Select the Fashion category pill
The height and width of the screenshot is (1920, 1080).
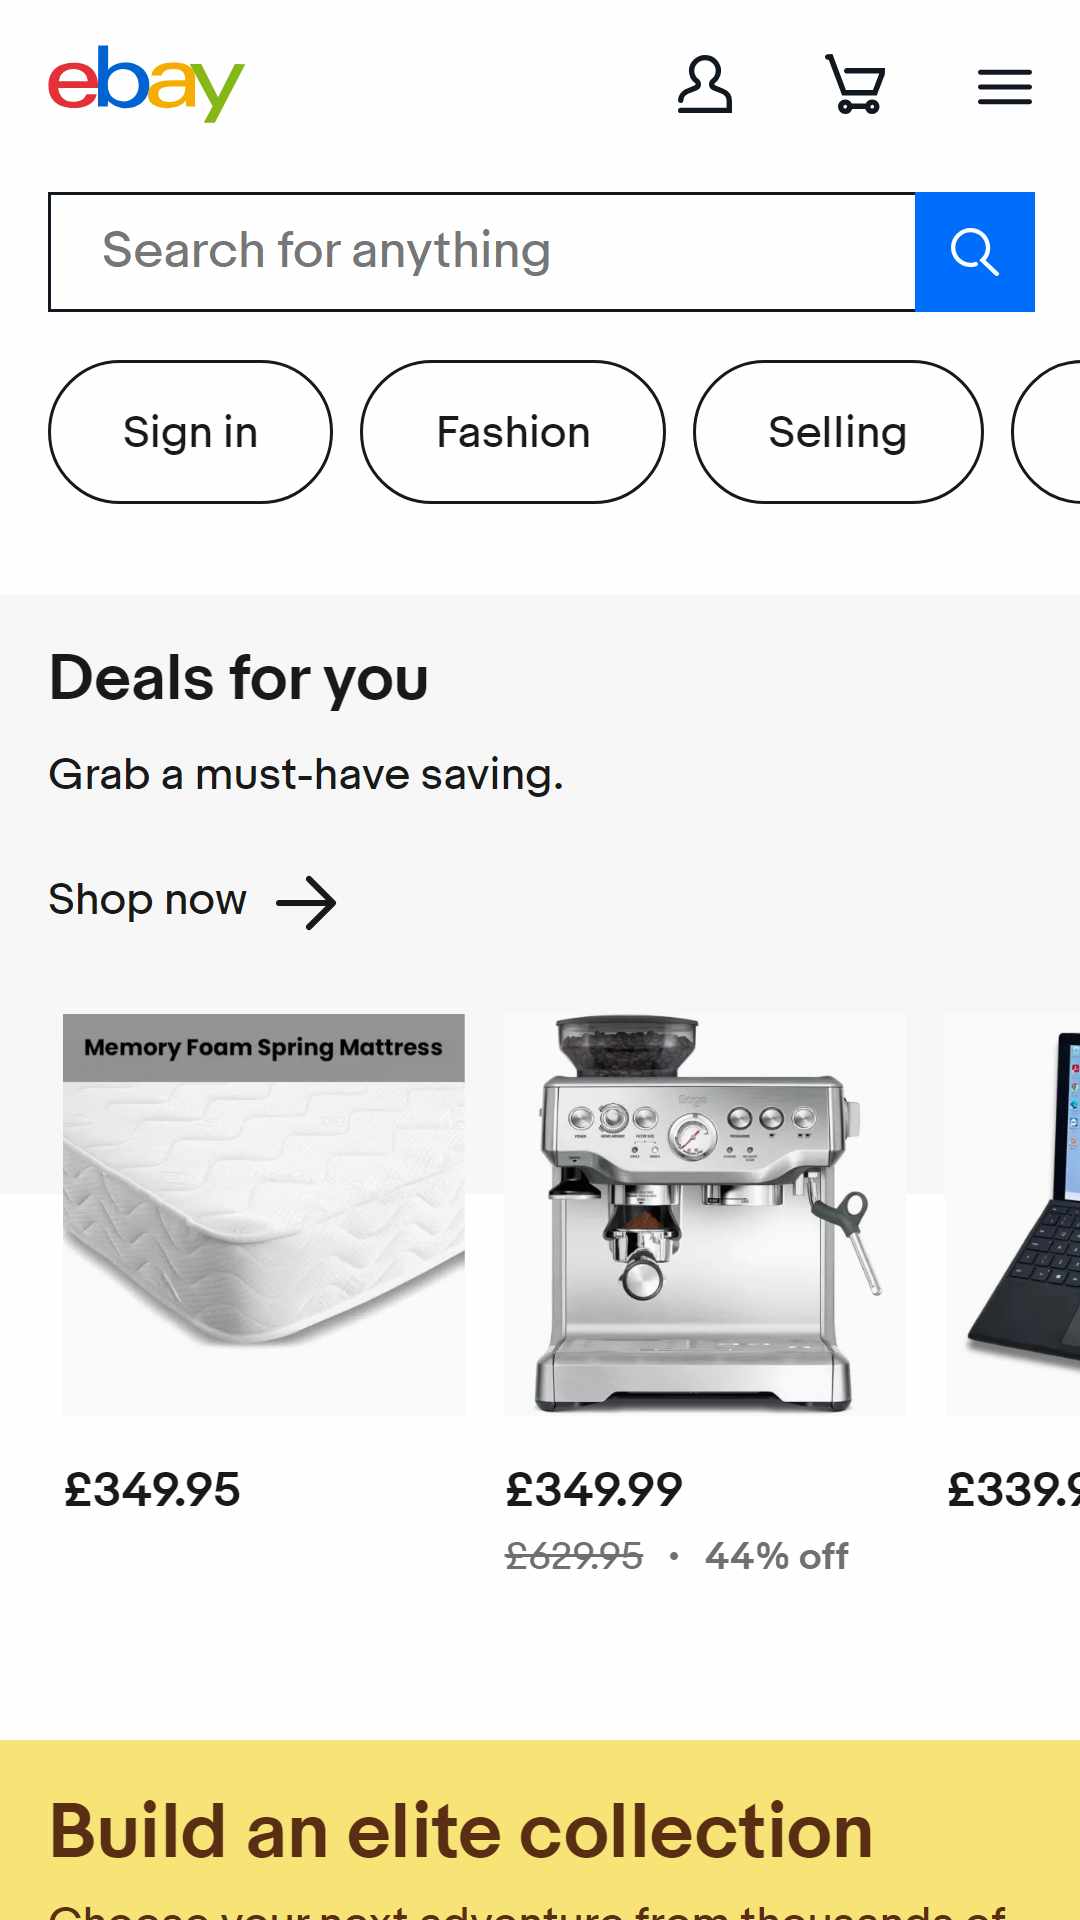pos(513,432)
